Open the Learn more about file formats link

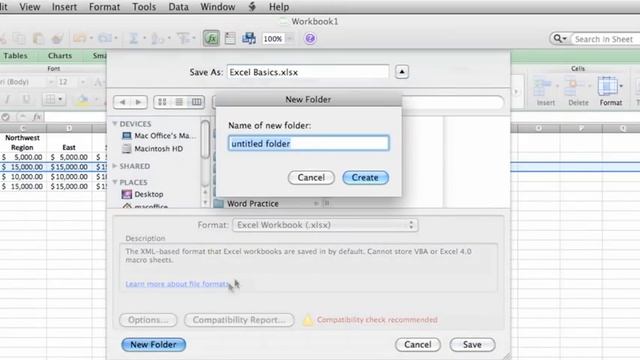(x=178, y=284)
